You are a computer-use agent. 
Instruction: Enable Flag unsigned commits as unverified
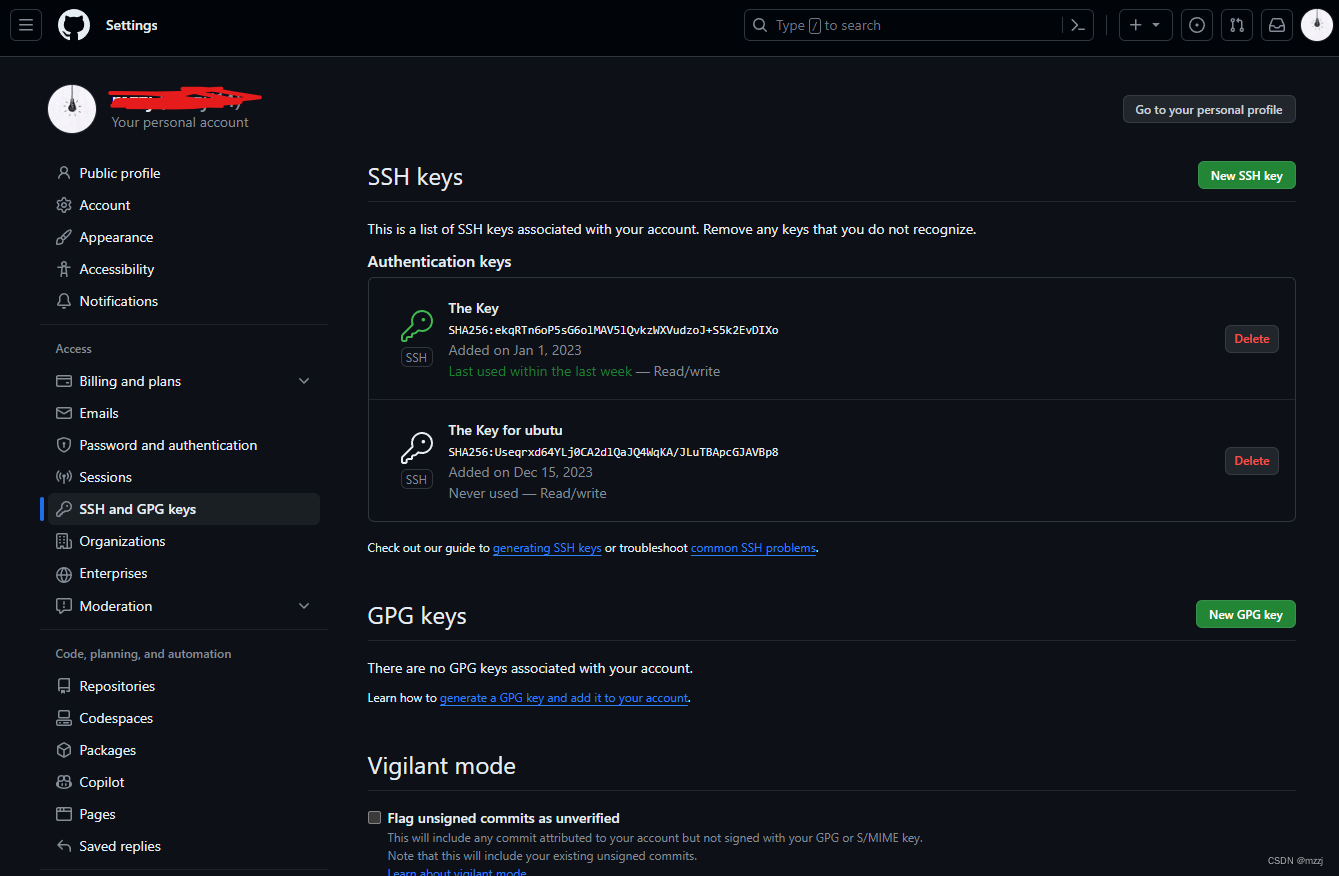375,817
